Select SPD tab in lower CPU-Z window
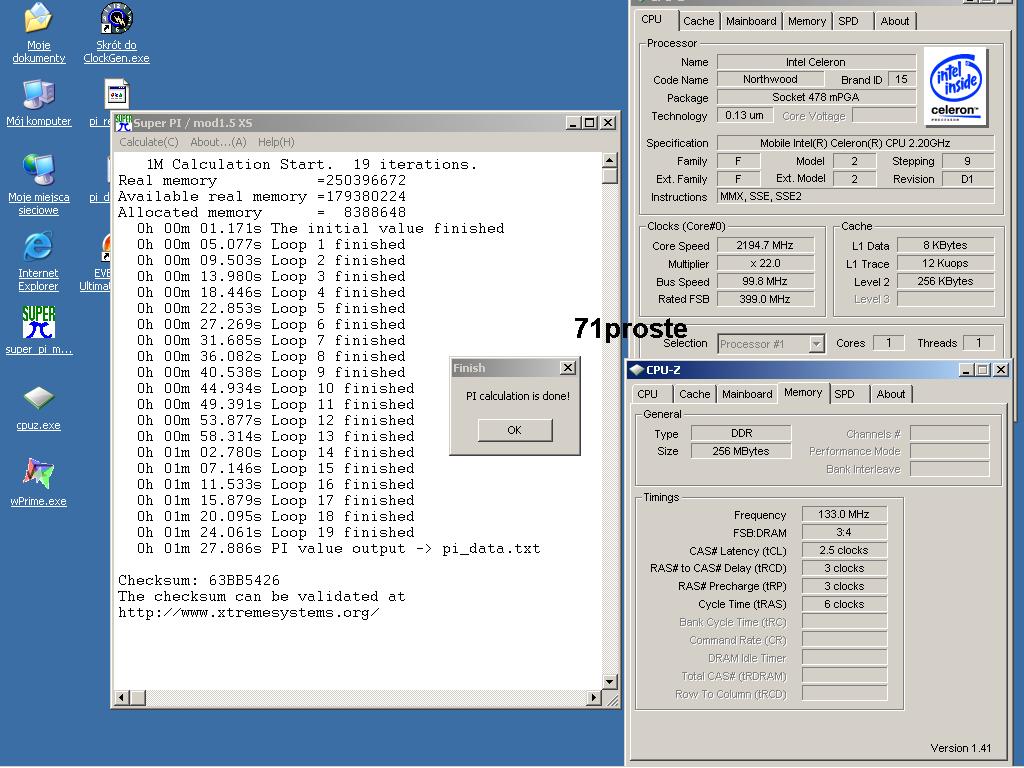Viewport: 1024px width, 768px height. pyautogui.click(x=844, y=394)
